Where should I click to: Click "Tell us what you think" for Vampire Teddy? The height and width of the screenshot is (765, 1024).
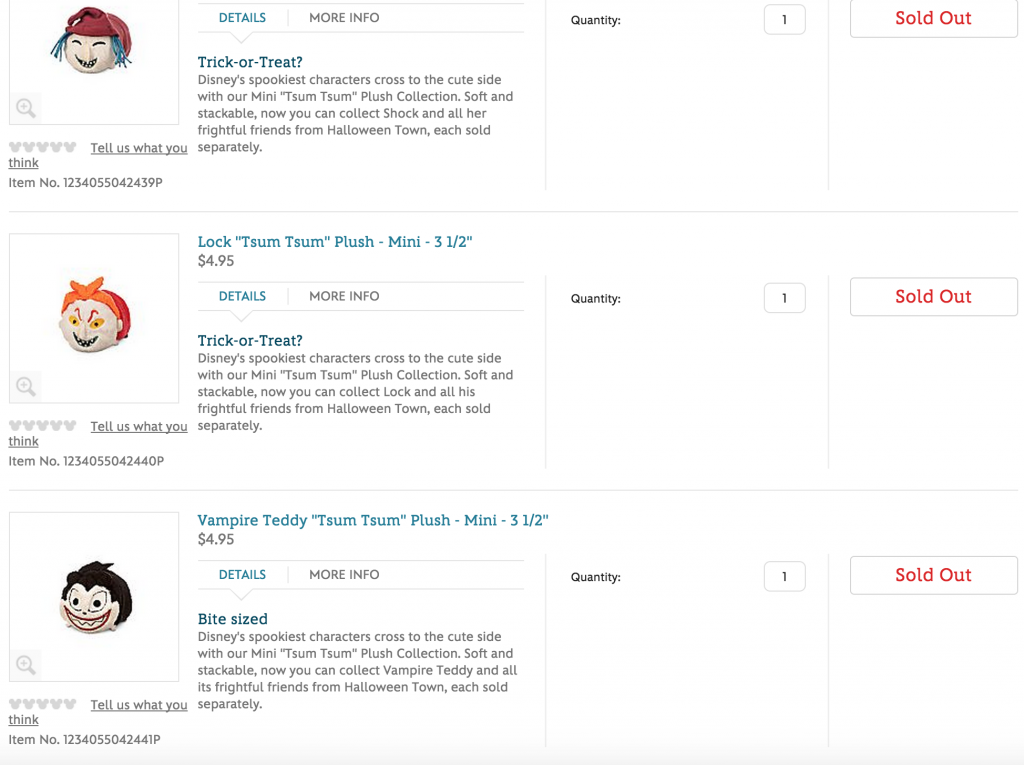(x=139, y=704)
